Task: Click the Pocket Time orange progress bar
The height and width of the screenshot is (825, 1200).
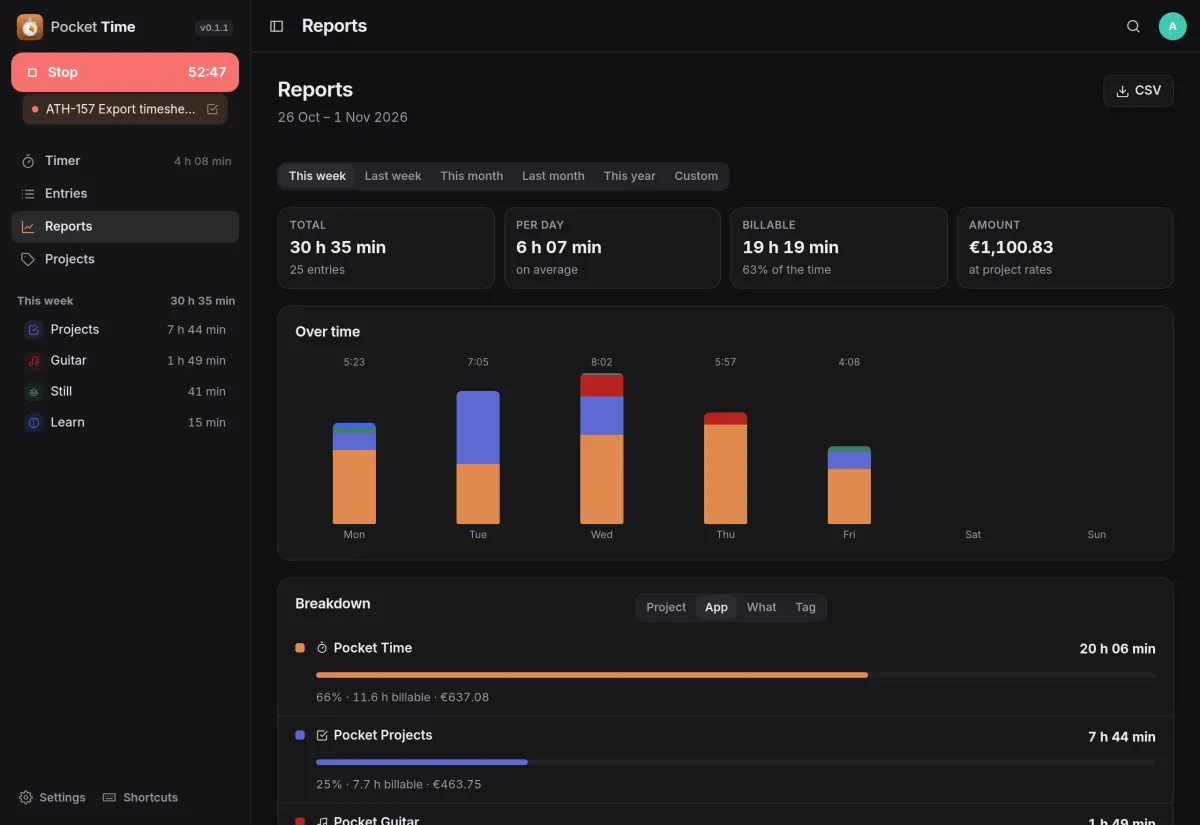Action: 592,675
